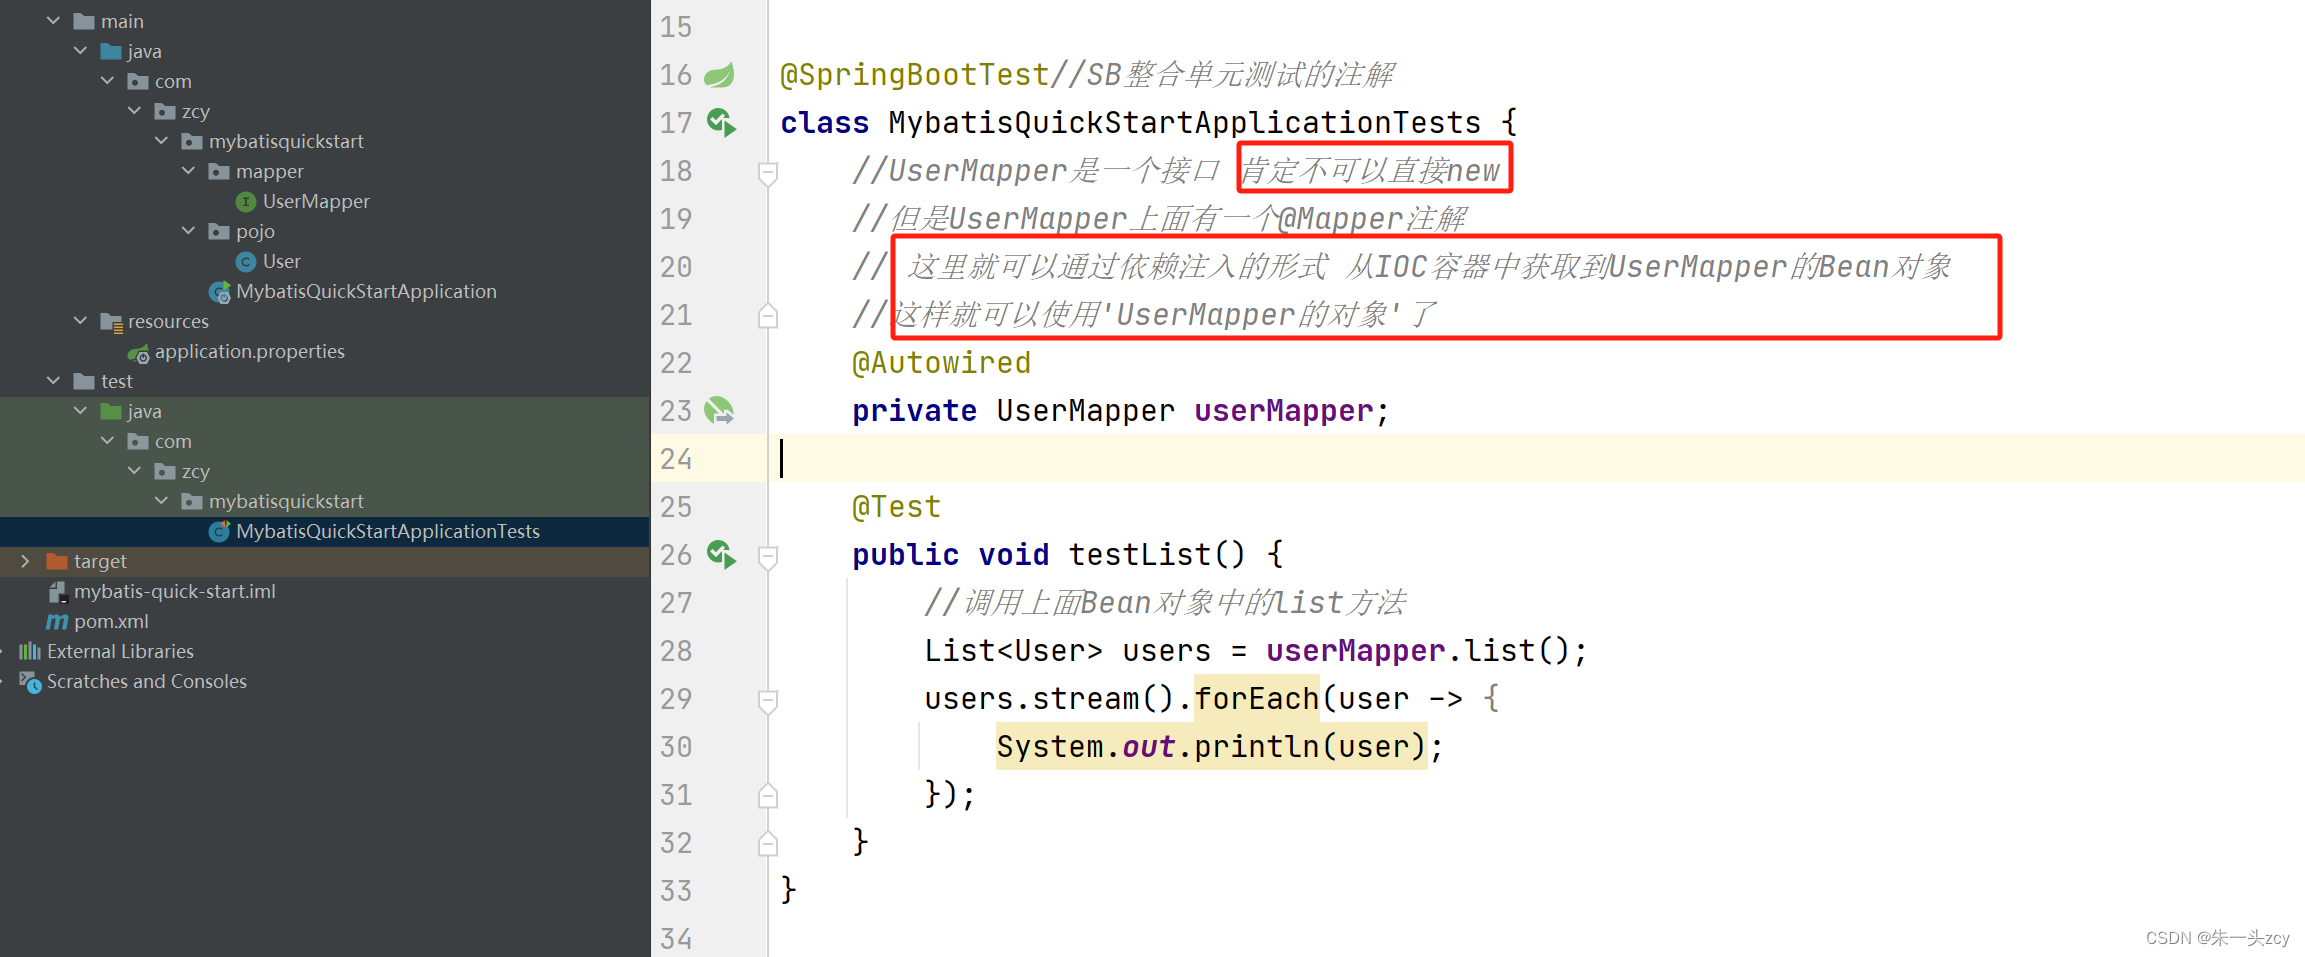Click forEach on line 29
2305x957 pixels.
click(1256, 699)
